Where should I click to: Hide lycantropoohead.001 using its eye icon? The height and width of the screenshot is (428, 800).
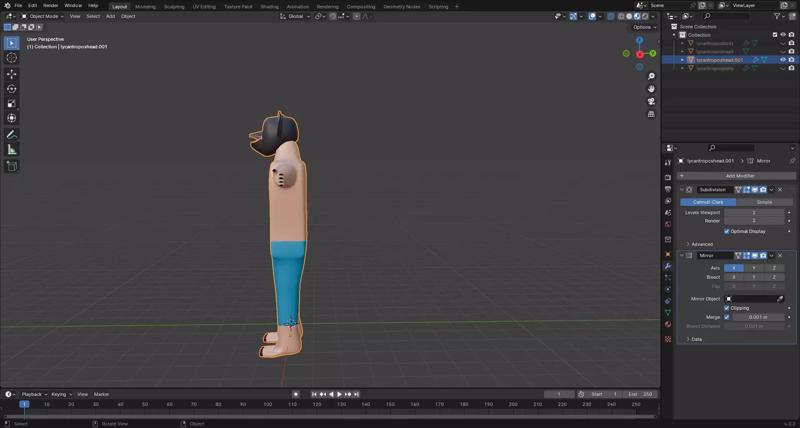coord(783,60)
